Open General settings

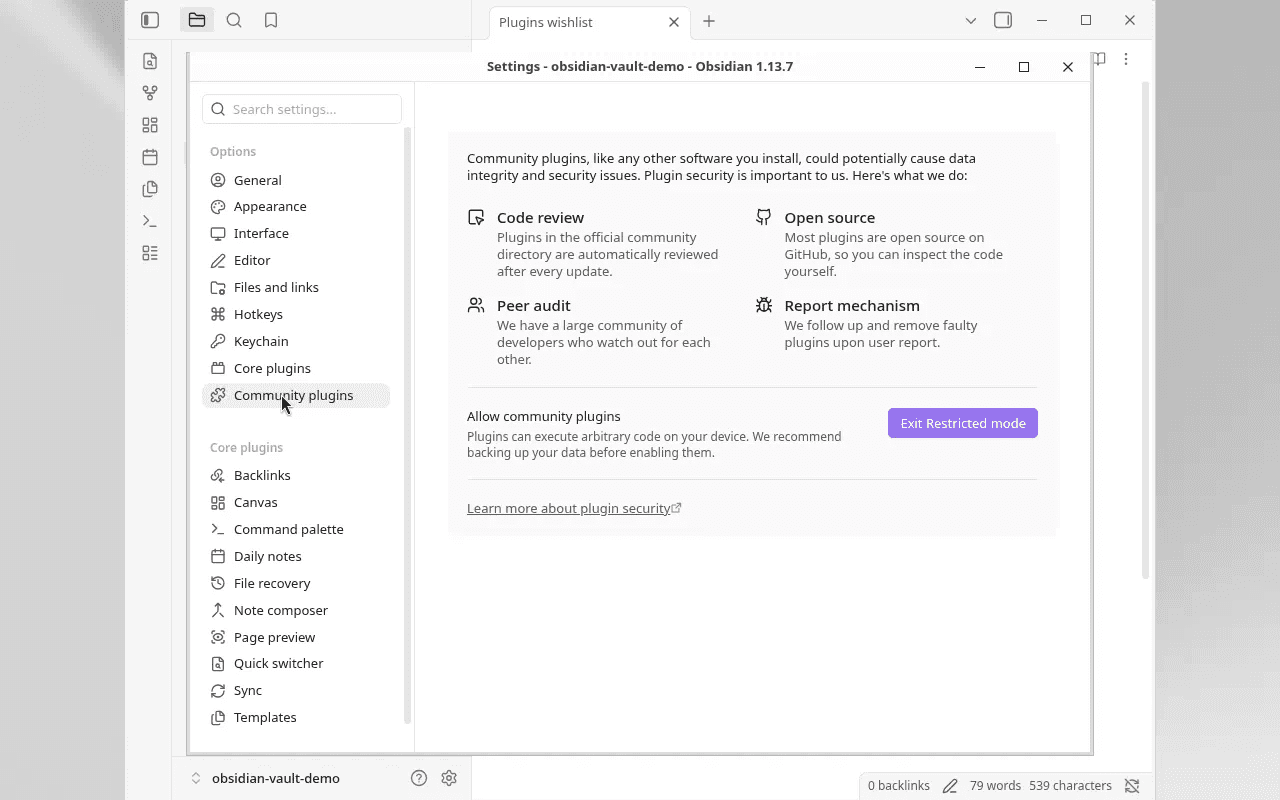point(296,180)
